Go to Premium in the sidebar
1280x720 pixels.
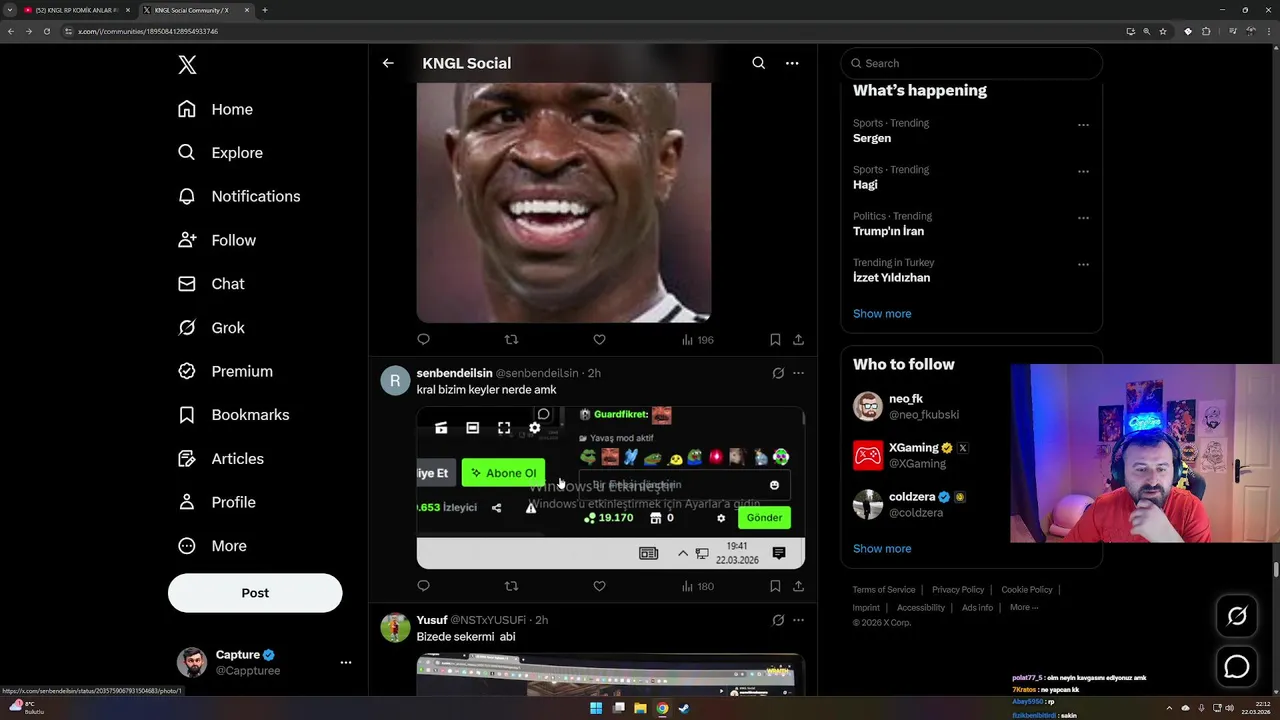225,371
